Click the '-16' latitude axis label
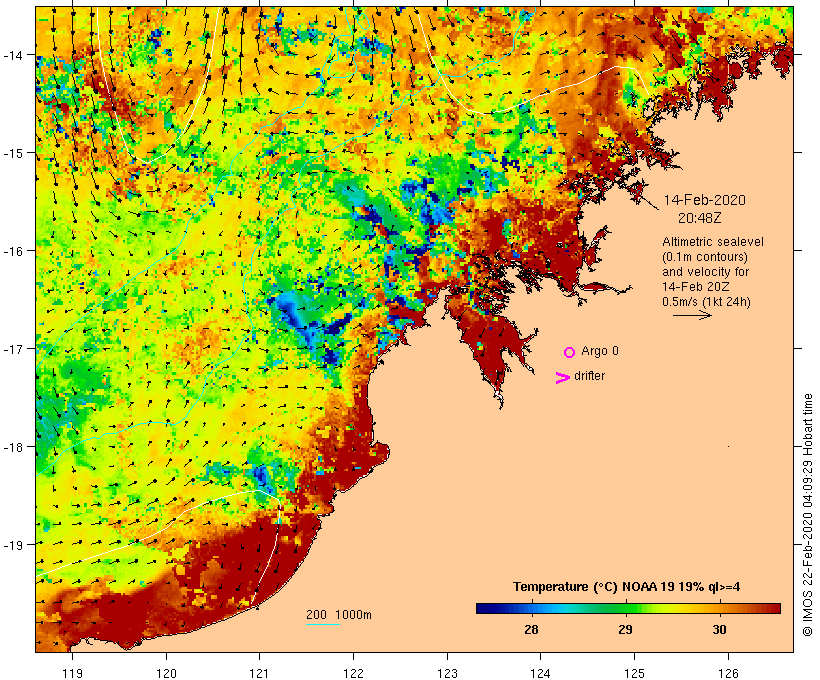820x680 pixels. click(x=12, y=251)
